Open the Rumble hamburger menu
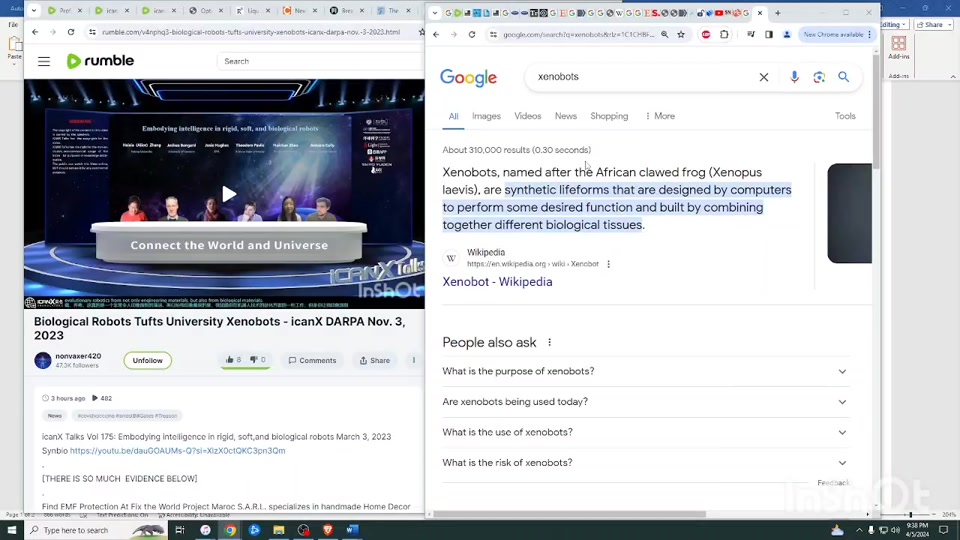The width and height of the screenshot is (960, 540). (44, 61)
